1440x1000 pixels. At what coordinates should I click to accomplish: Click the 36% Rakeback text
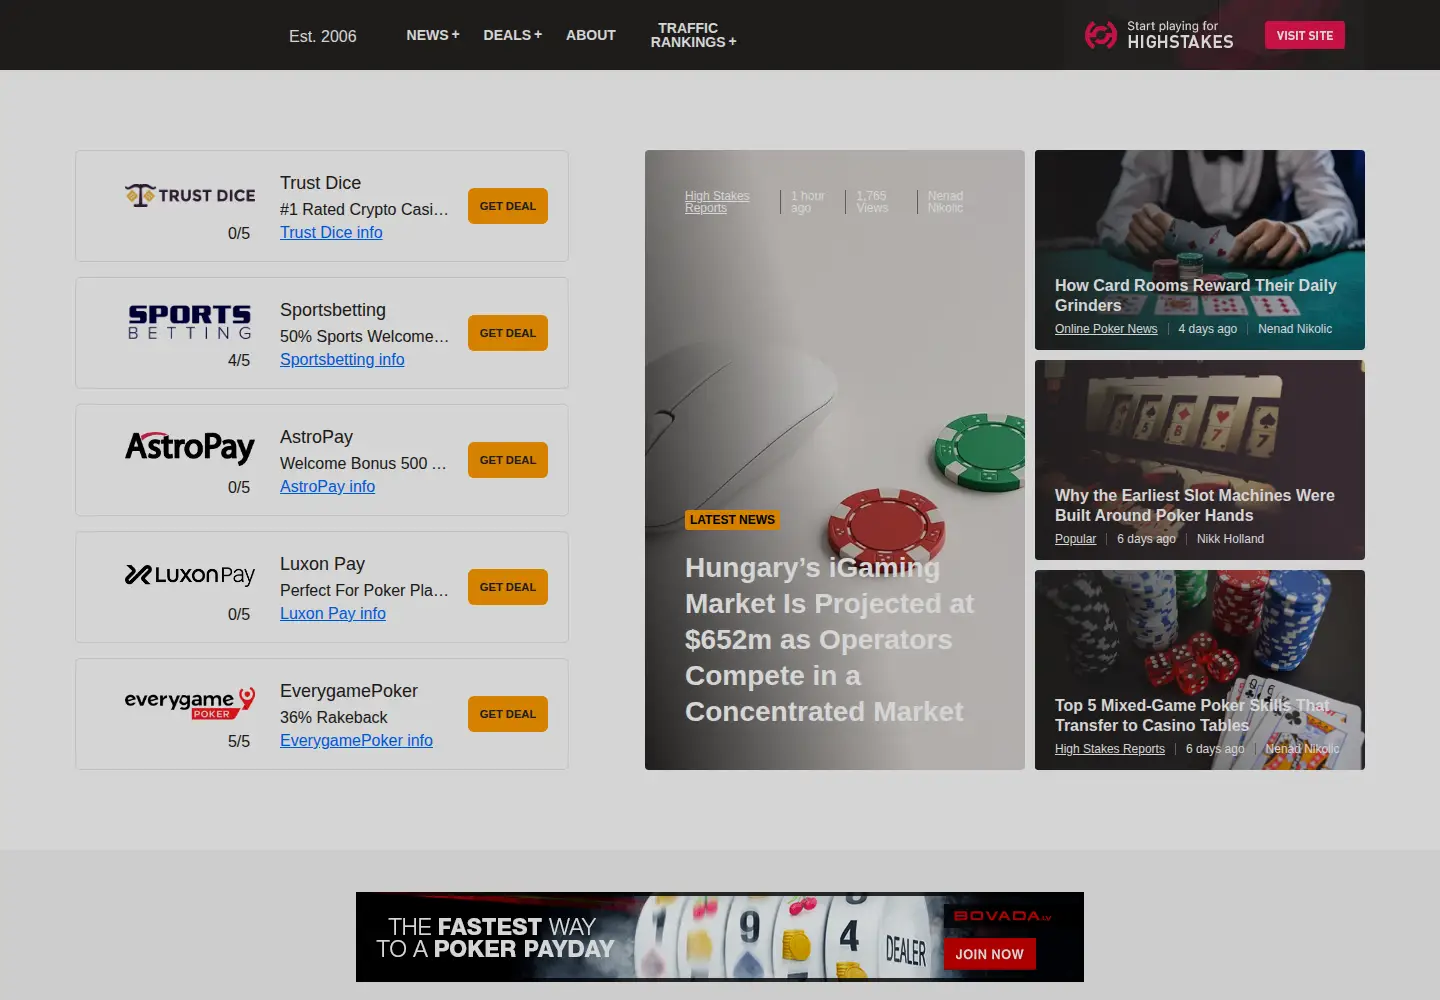(333, 717)
